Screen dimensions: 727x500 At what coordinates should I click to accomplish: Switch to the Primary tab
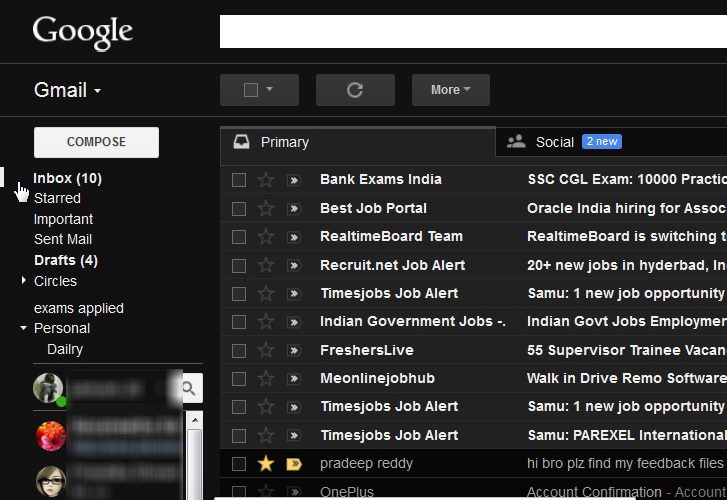click(x=358, y=142)
